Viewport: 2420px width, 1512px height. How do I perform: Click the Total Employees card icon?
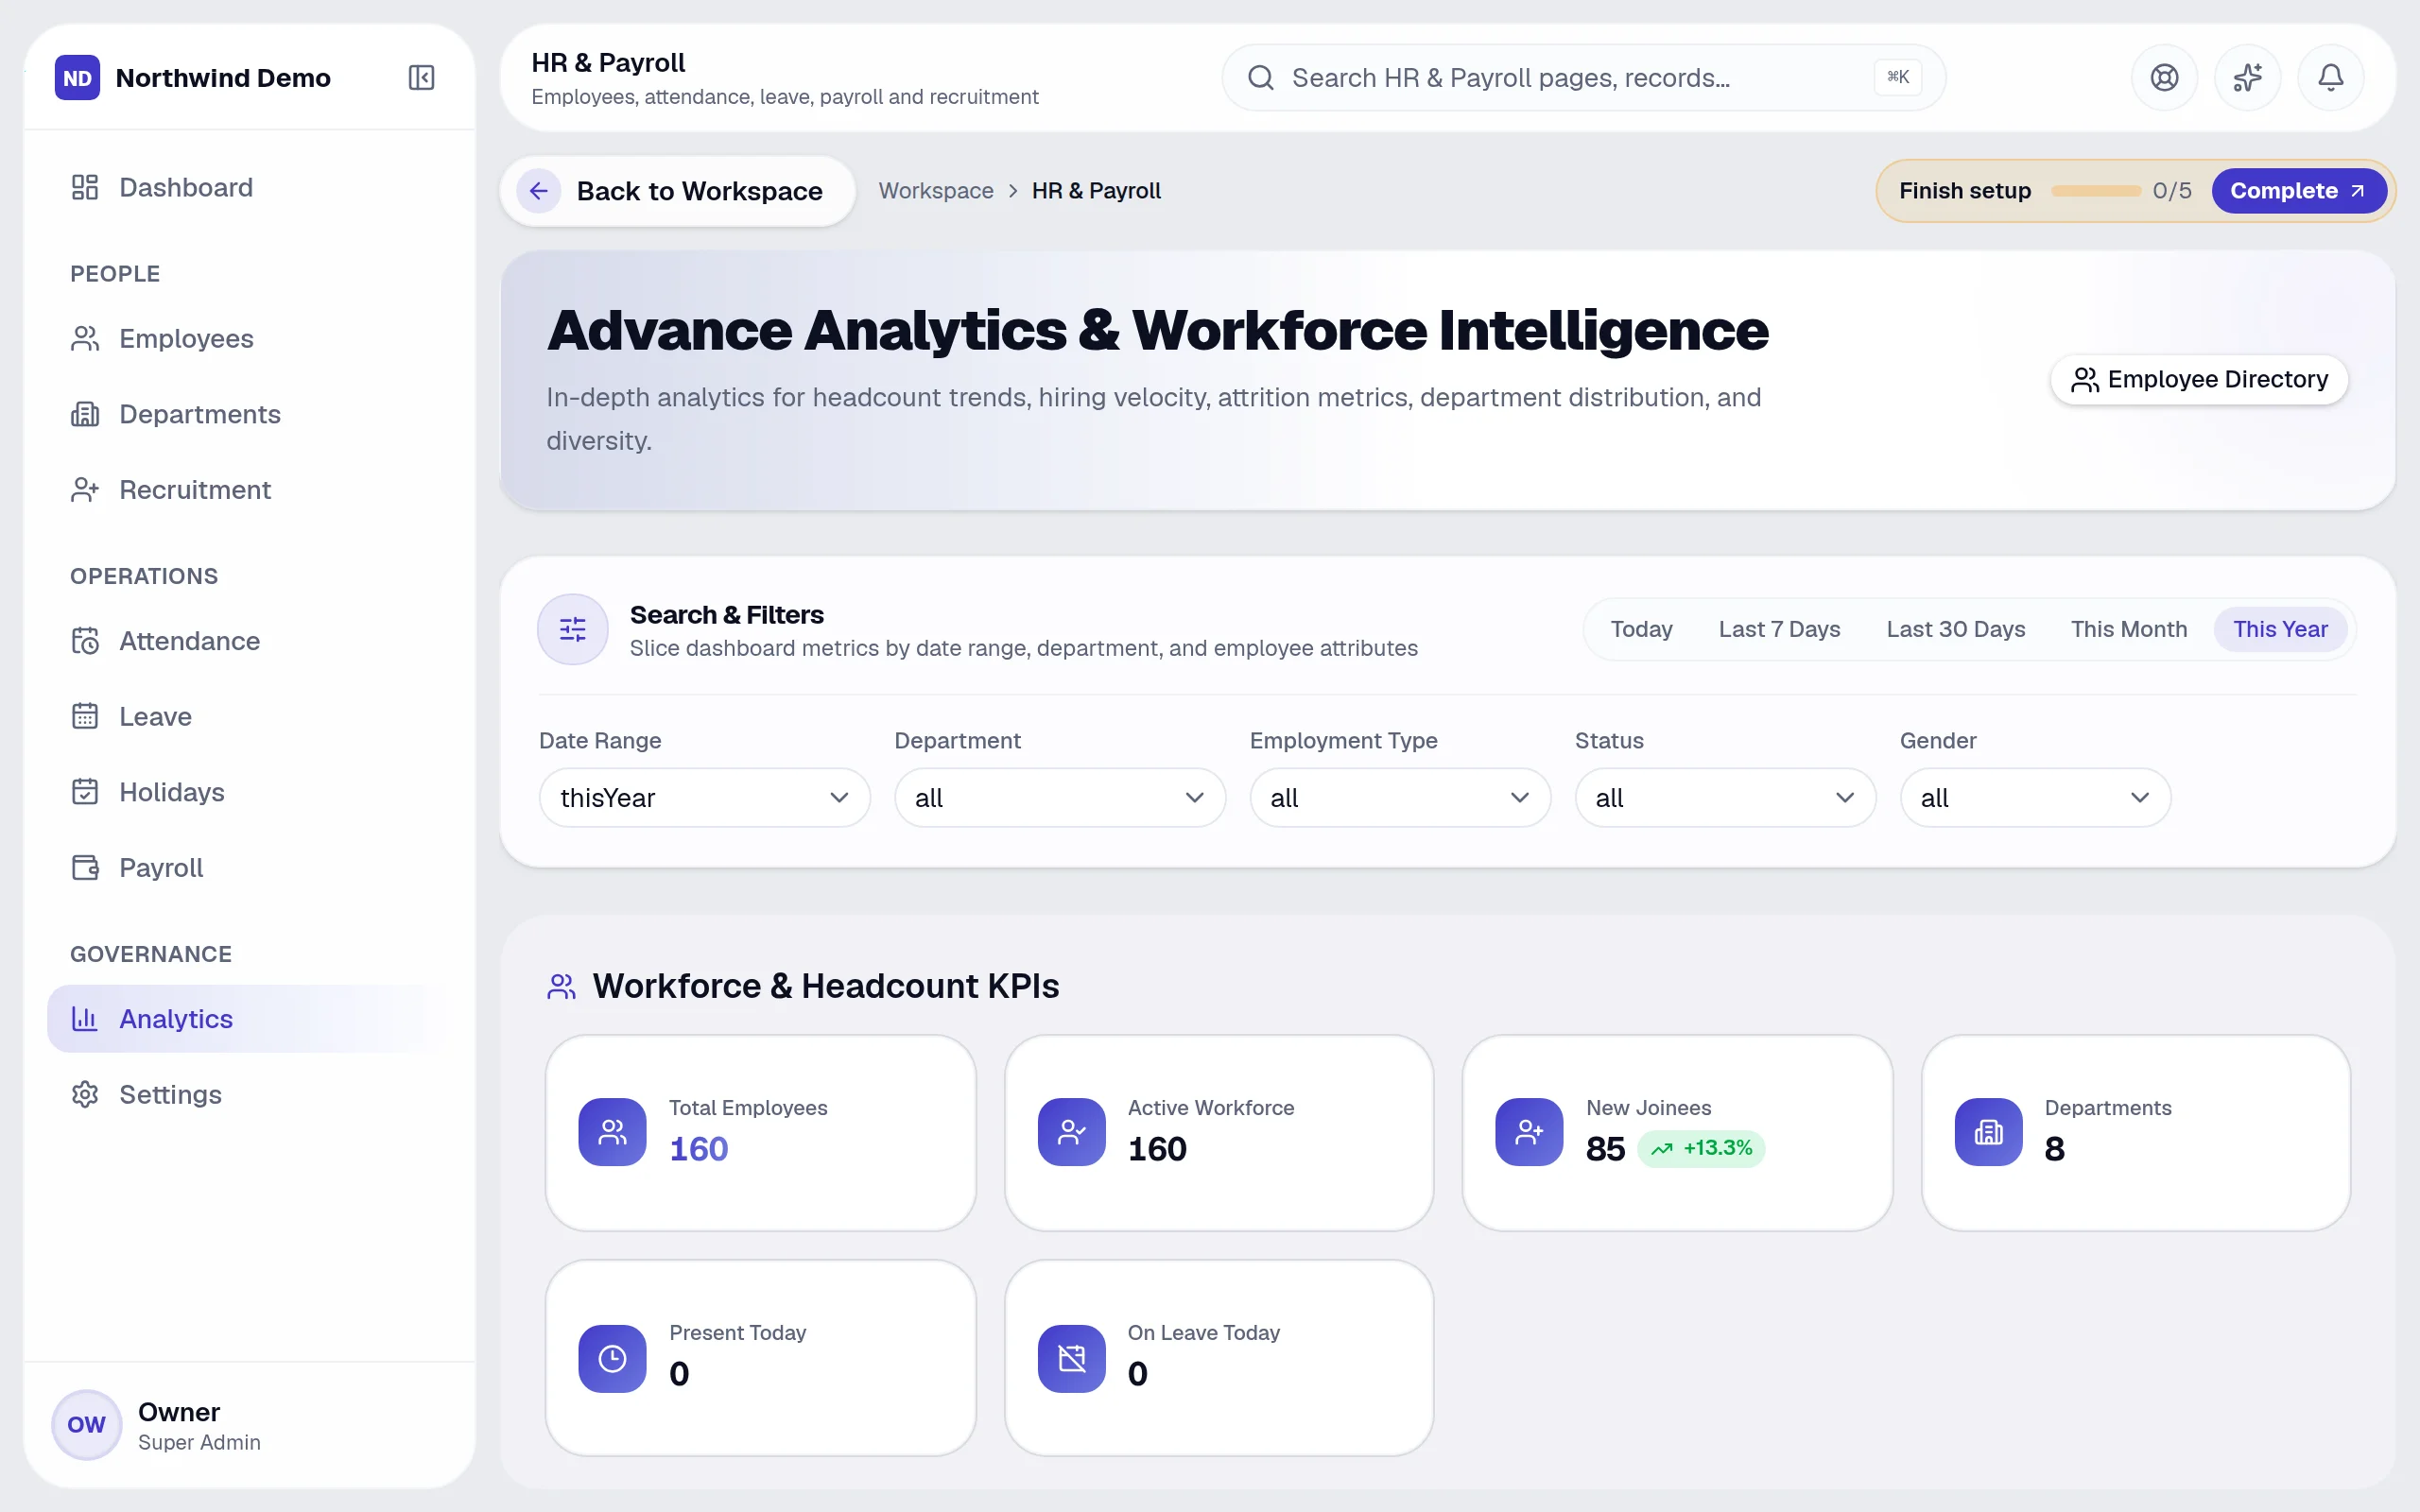(x=612, y=1132)
